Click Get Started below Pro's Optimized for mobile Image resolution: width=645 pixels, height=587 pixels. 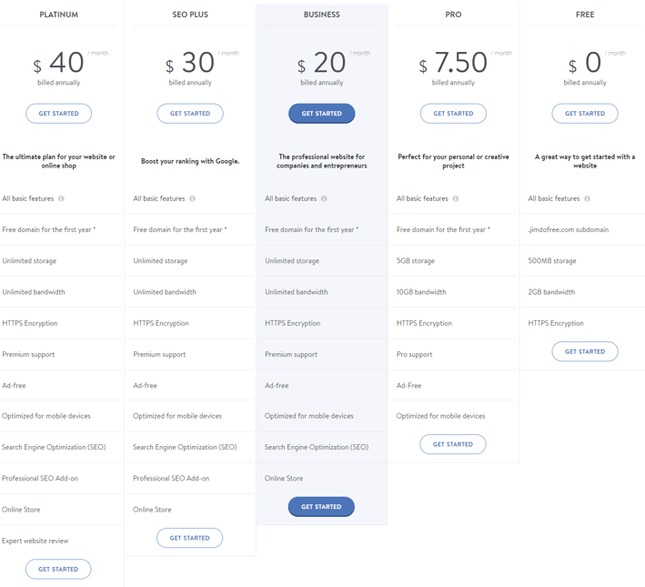pos(453,444)
